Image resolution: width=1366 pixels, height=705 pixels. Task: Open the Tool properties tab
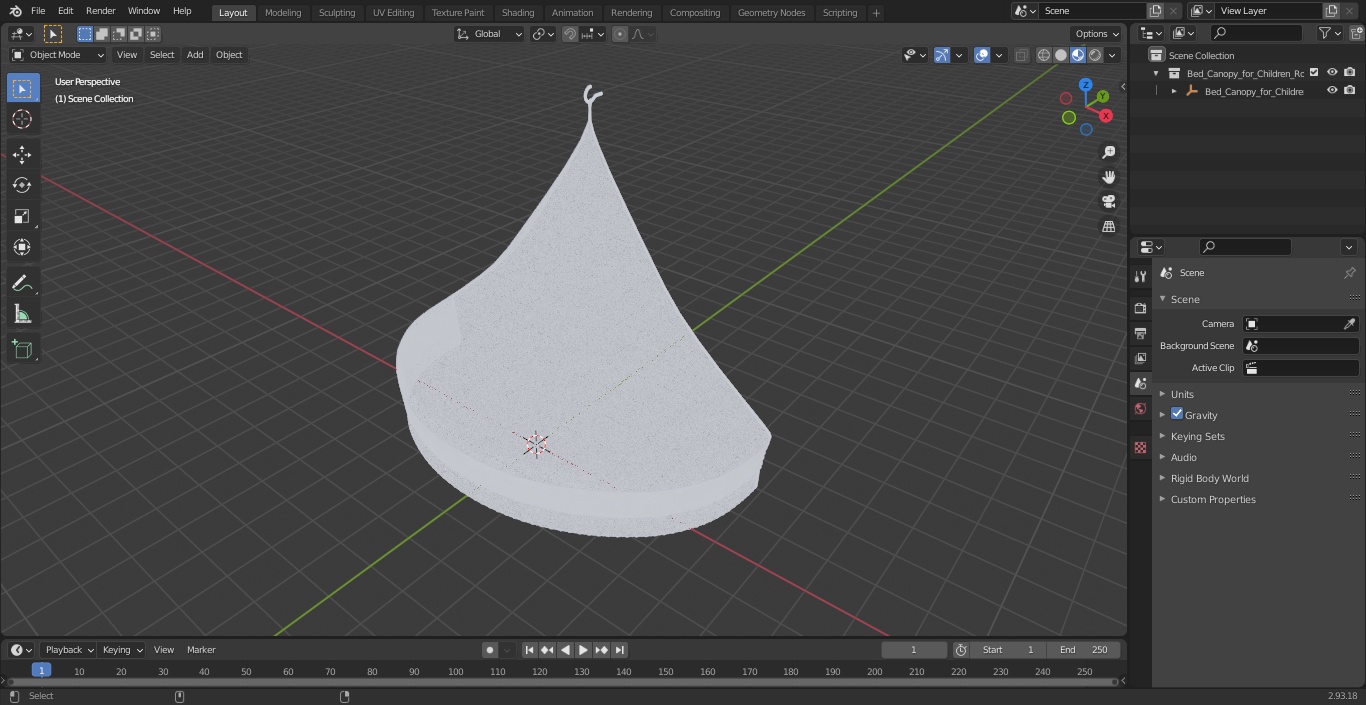[x=1140, y=276]
